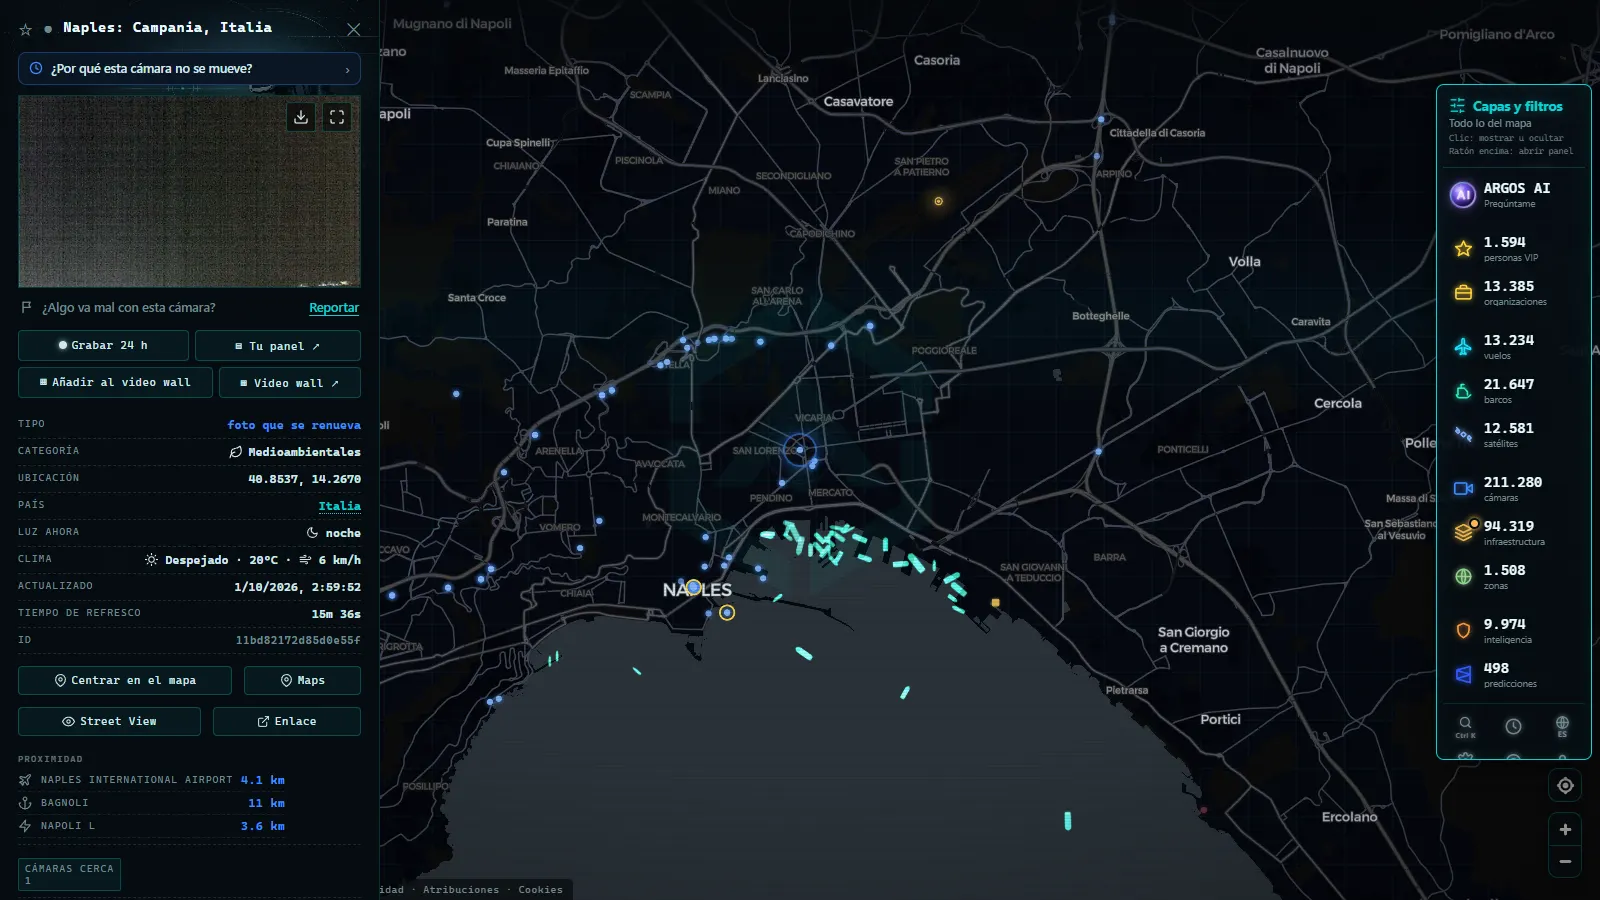Open ARGOS AI assistant

click(x=1514, y=194)
